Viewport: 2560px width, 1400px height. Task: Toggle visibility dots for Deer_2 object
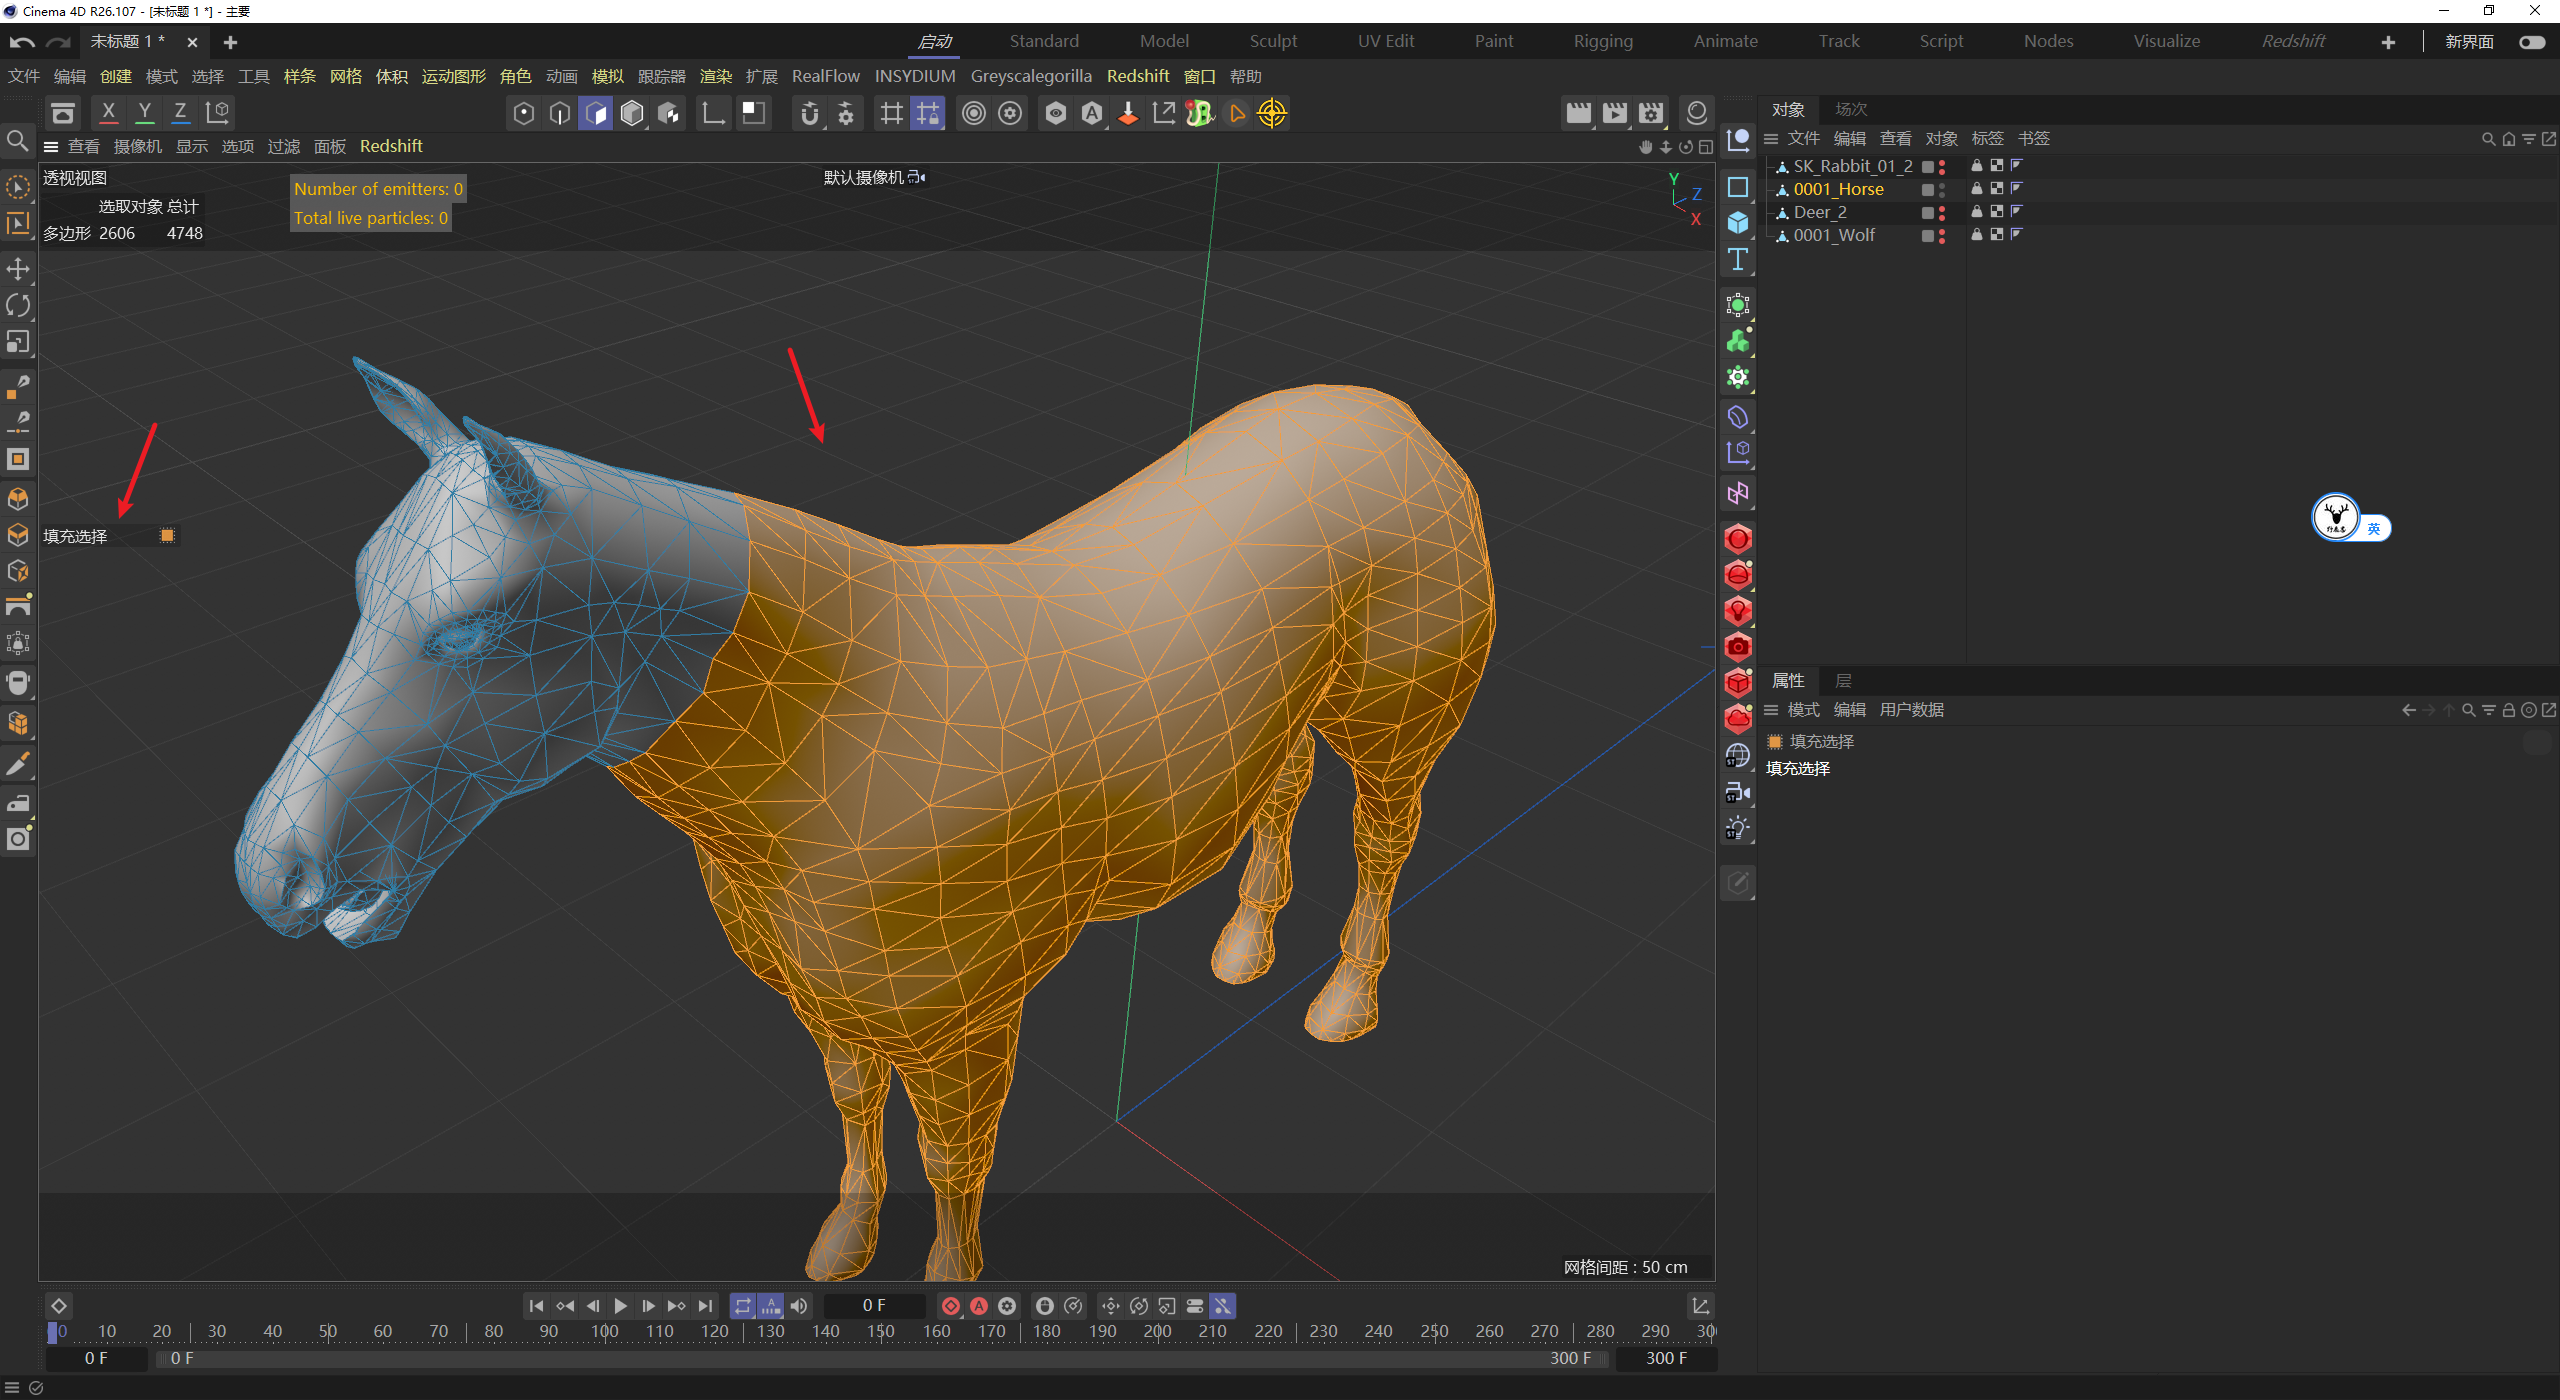[1942, 212]
